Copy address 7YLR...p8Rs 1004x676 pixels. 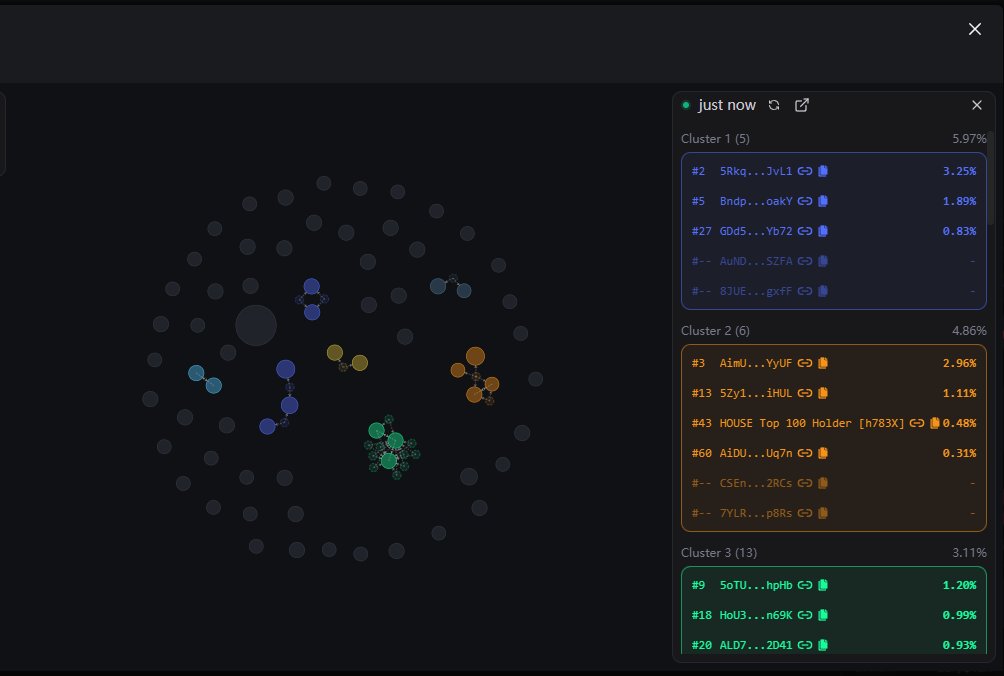pos(823,513)
